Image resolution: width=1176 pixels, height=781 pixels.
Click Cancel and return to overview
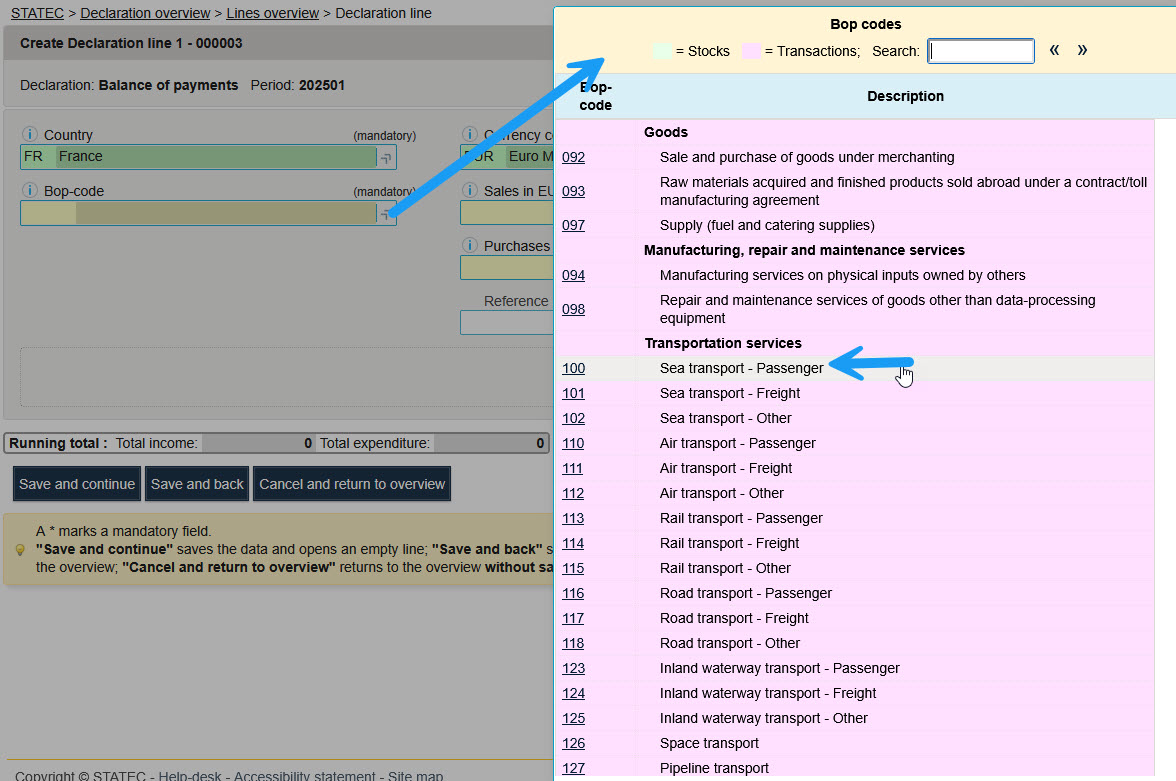pos(352,484)
